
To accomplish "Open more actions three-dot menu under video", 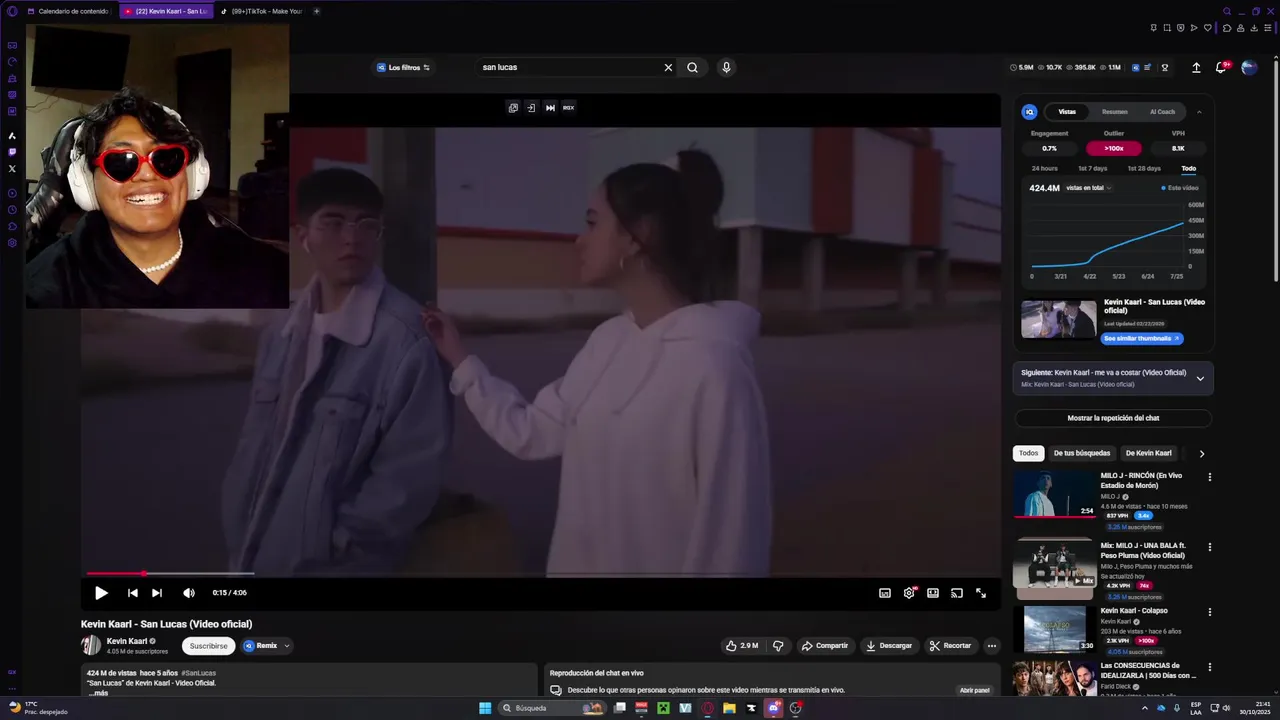I will pyautogui.click(x=992, y=646).
